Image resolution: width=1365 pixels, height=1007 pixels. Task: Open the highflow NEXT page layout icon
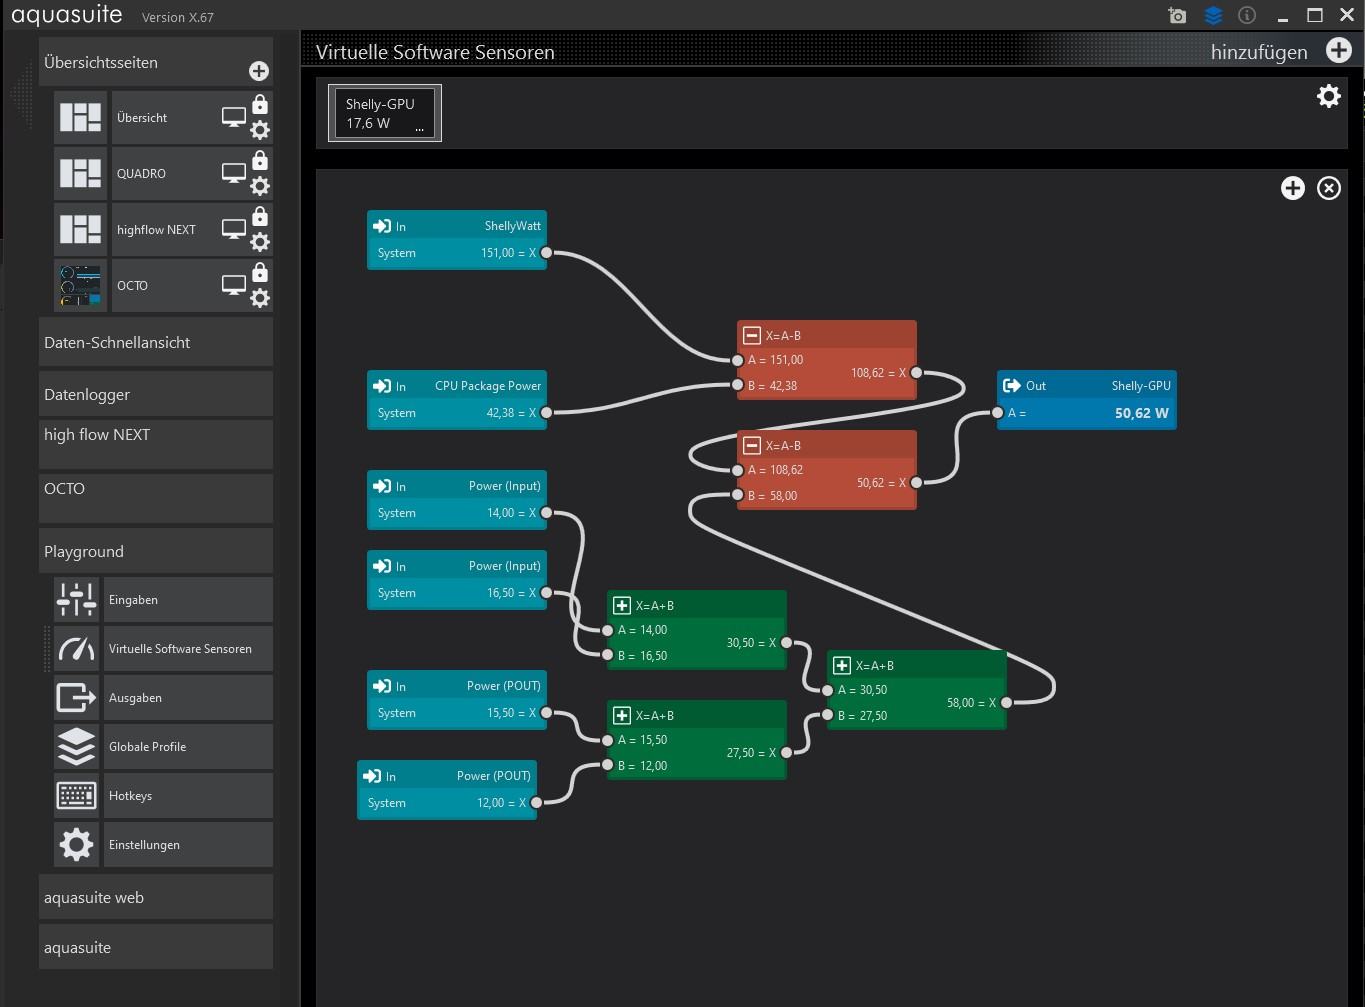point(80,229)
